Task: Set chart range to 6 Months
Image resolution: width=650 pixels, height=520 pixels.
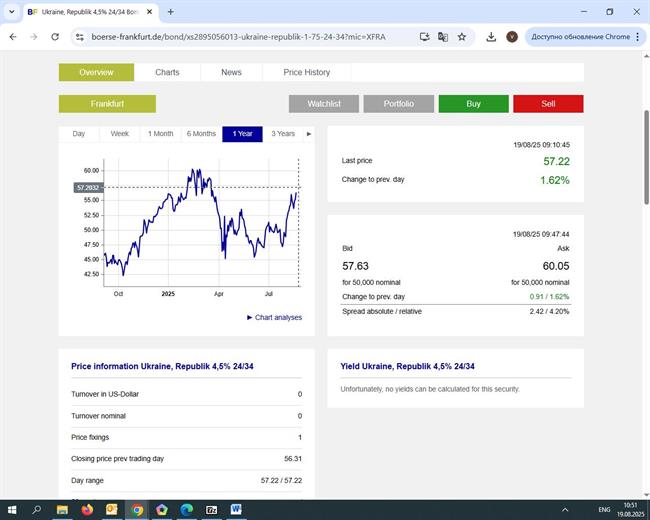Action: pyautogui.click(x=201, y=134)
